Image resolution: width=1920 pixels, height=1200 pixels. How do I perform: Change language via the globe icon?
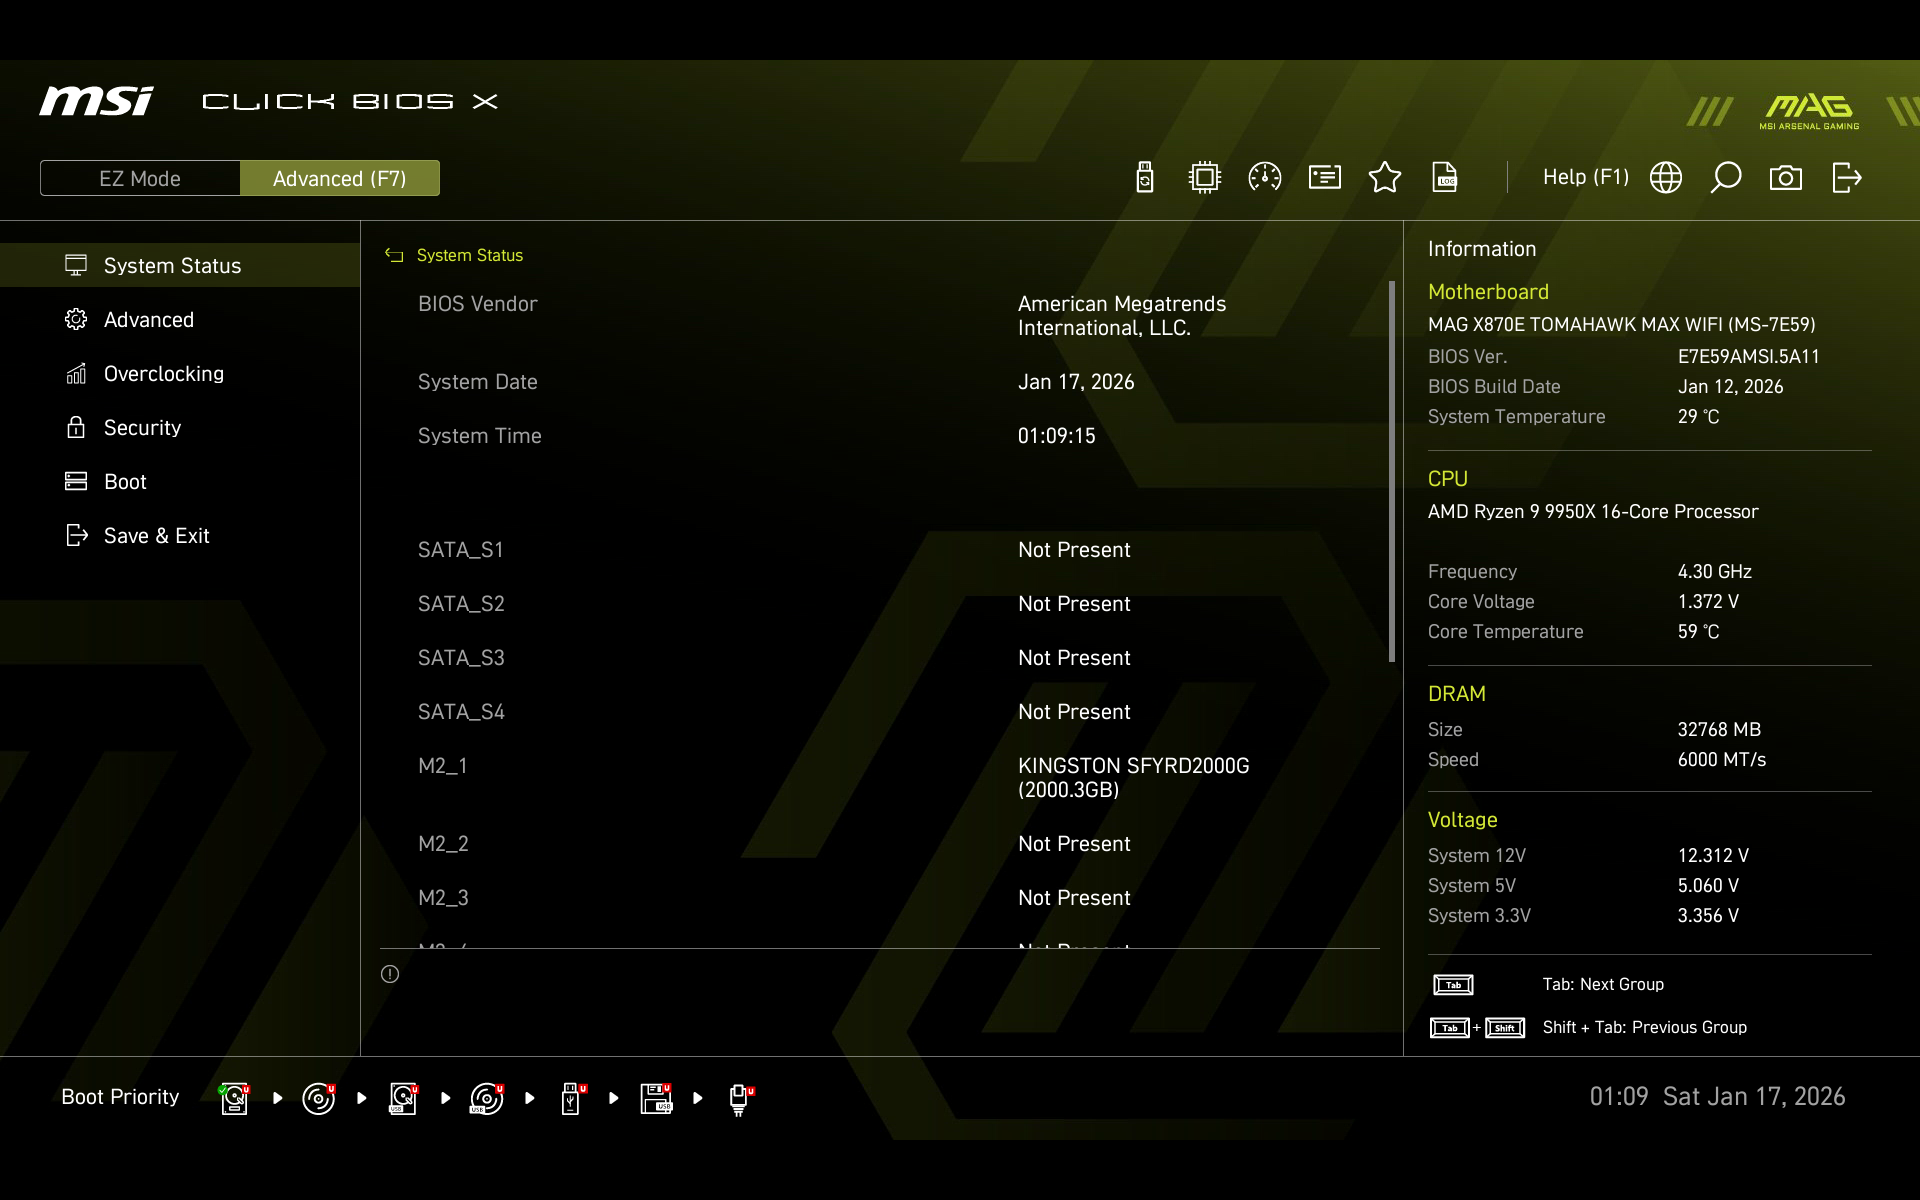pyautogui.click(x=1666, y=178)
